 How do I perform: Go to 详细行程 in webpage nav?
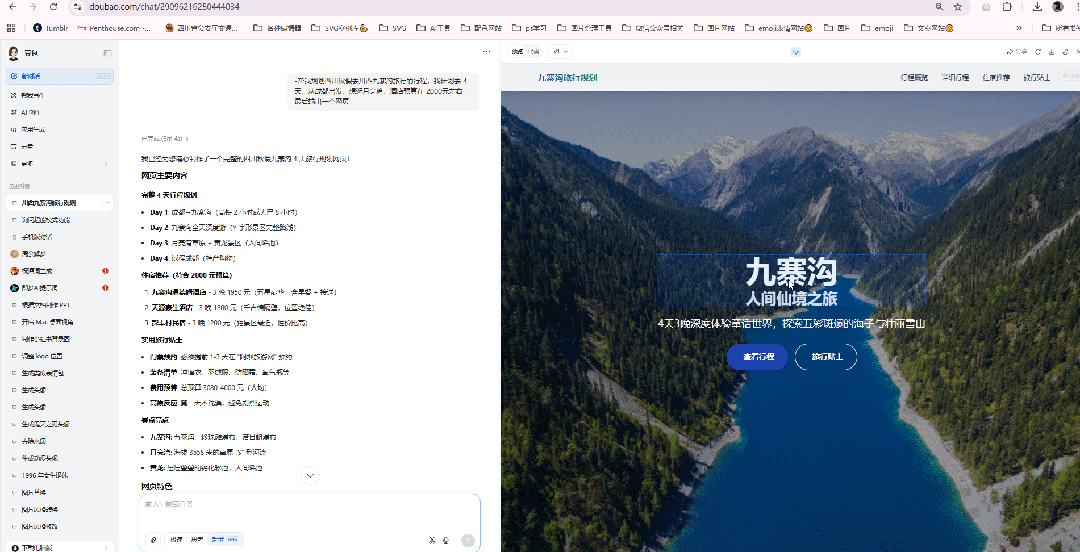coord(955,77)
